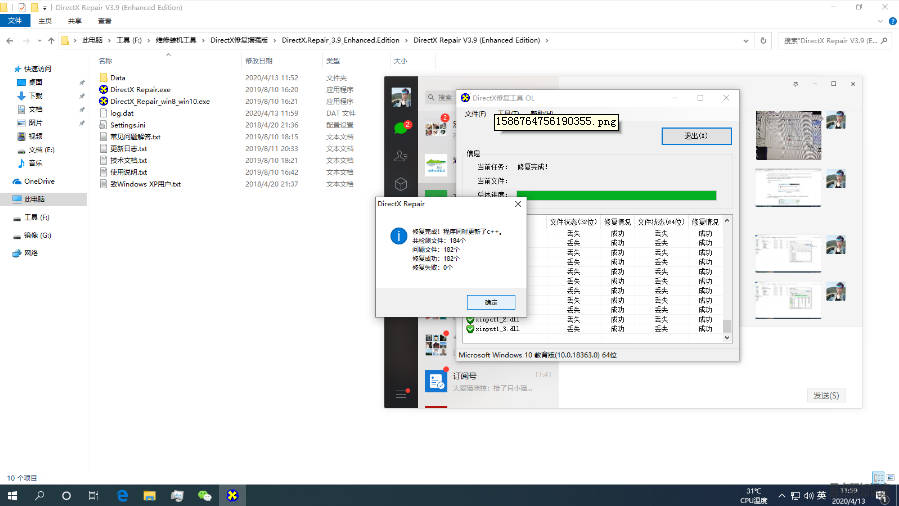Click the Up arrow in Explorer navigation
The width and height of the screenshot is (899, 506).
pyautogui.click(x=51, y=41)
